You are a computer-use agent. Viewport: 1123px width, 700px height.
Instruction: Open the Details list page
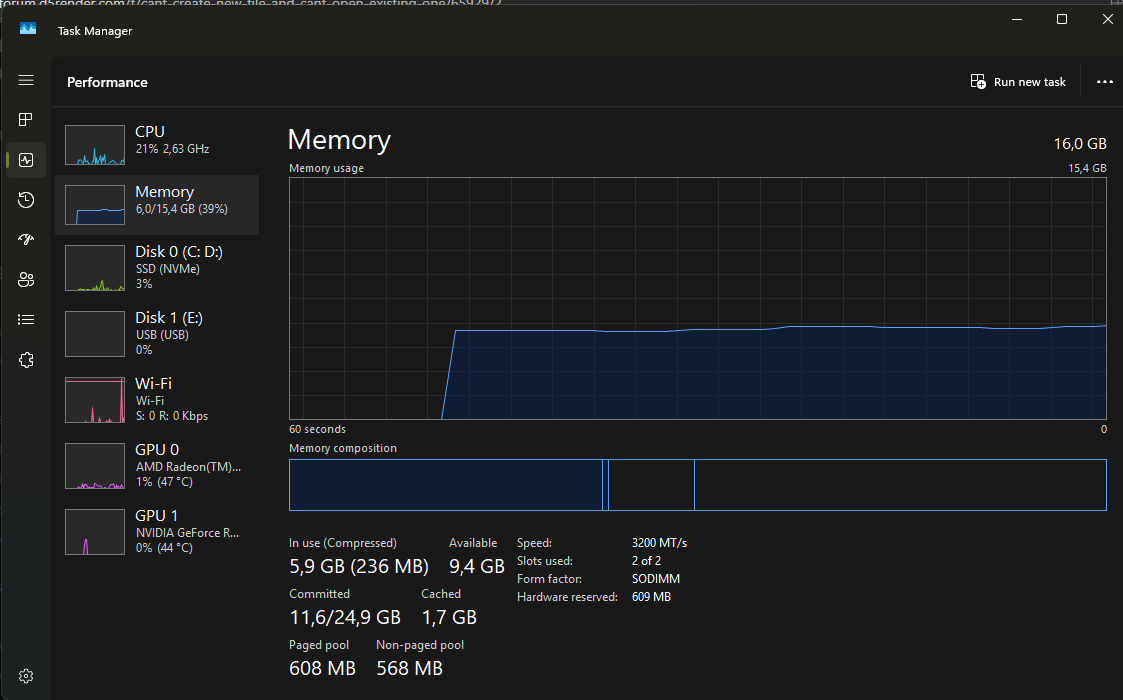click(x=26, y=320)
